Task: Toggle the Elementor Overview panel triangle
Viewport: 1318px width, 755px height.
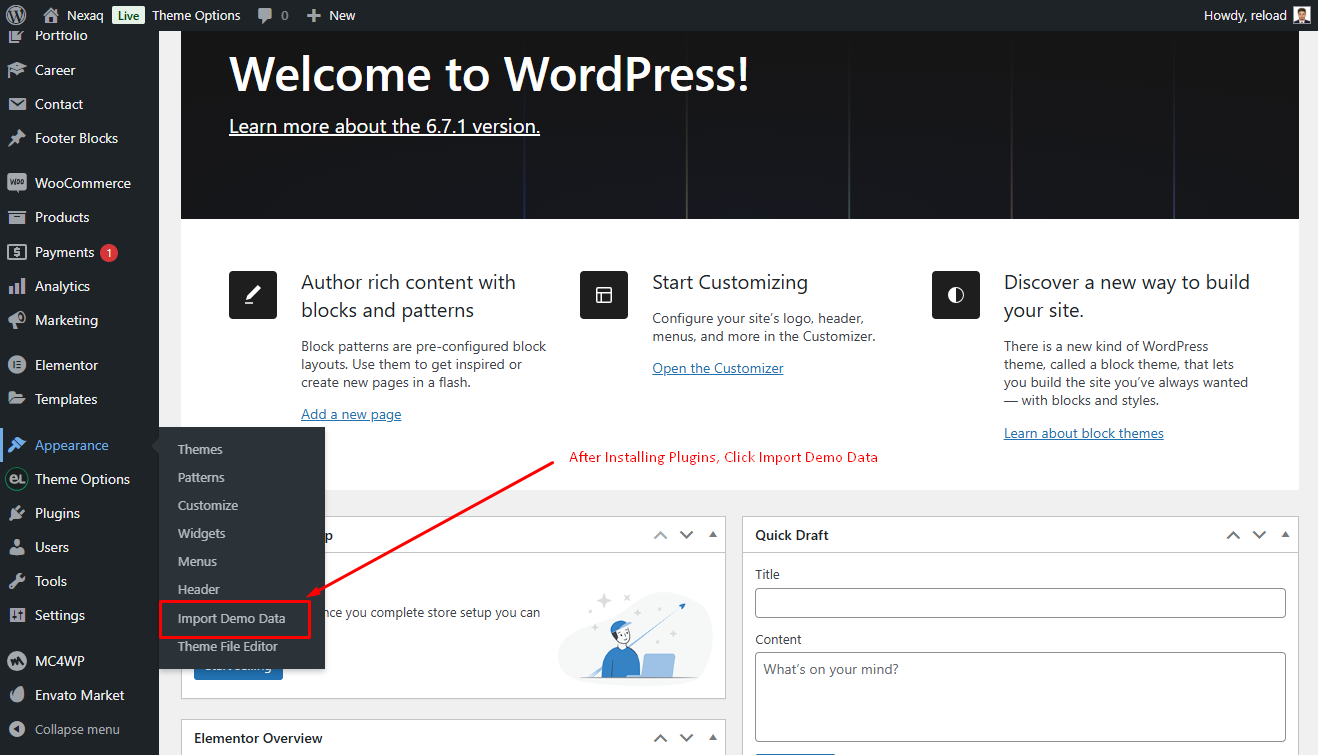Action: 712,738
